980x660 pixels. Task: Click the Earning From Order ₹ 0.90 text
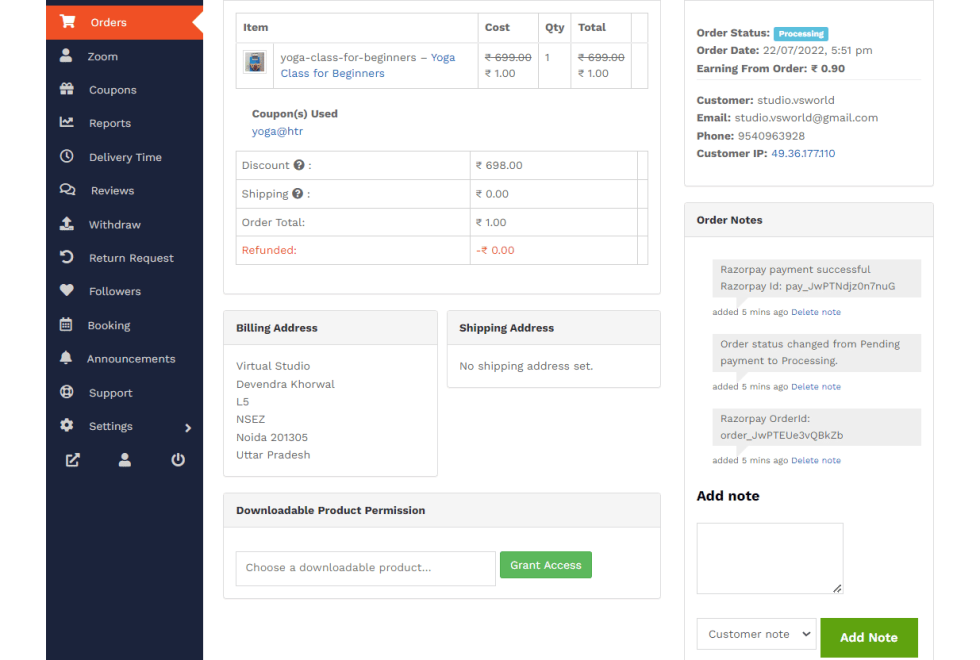pos(771,68)
